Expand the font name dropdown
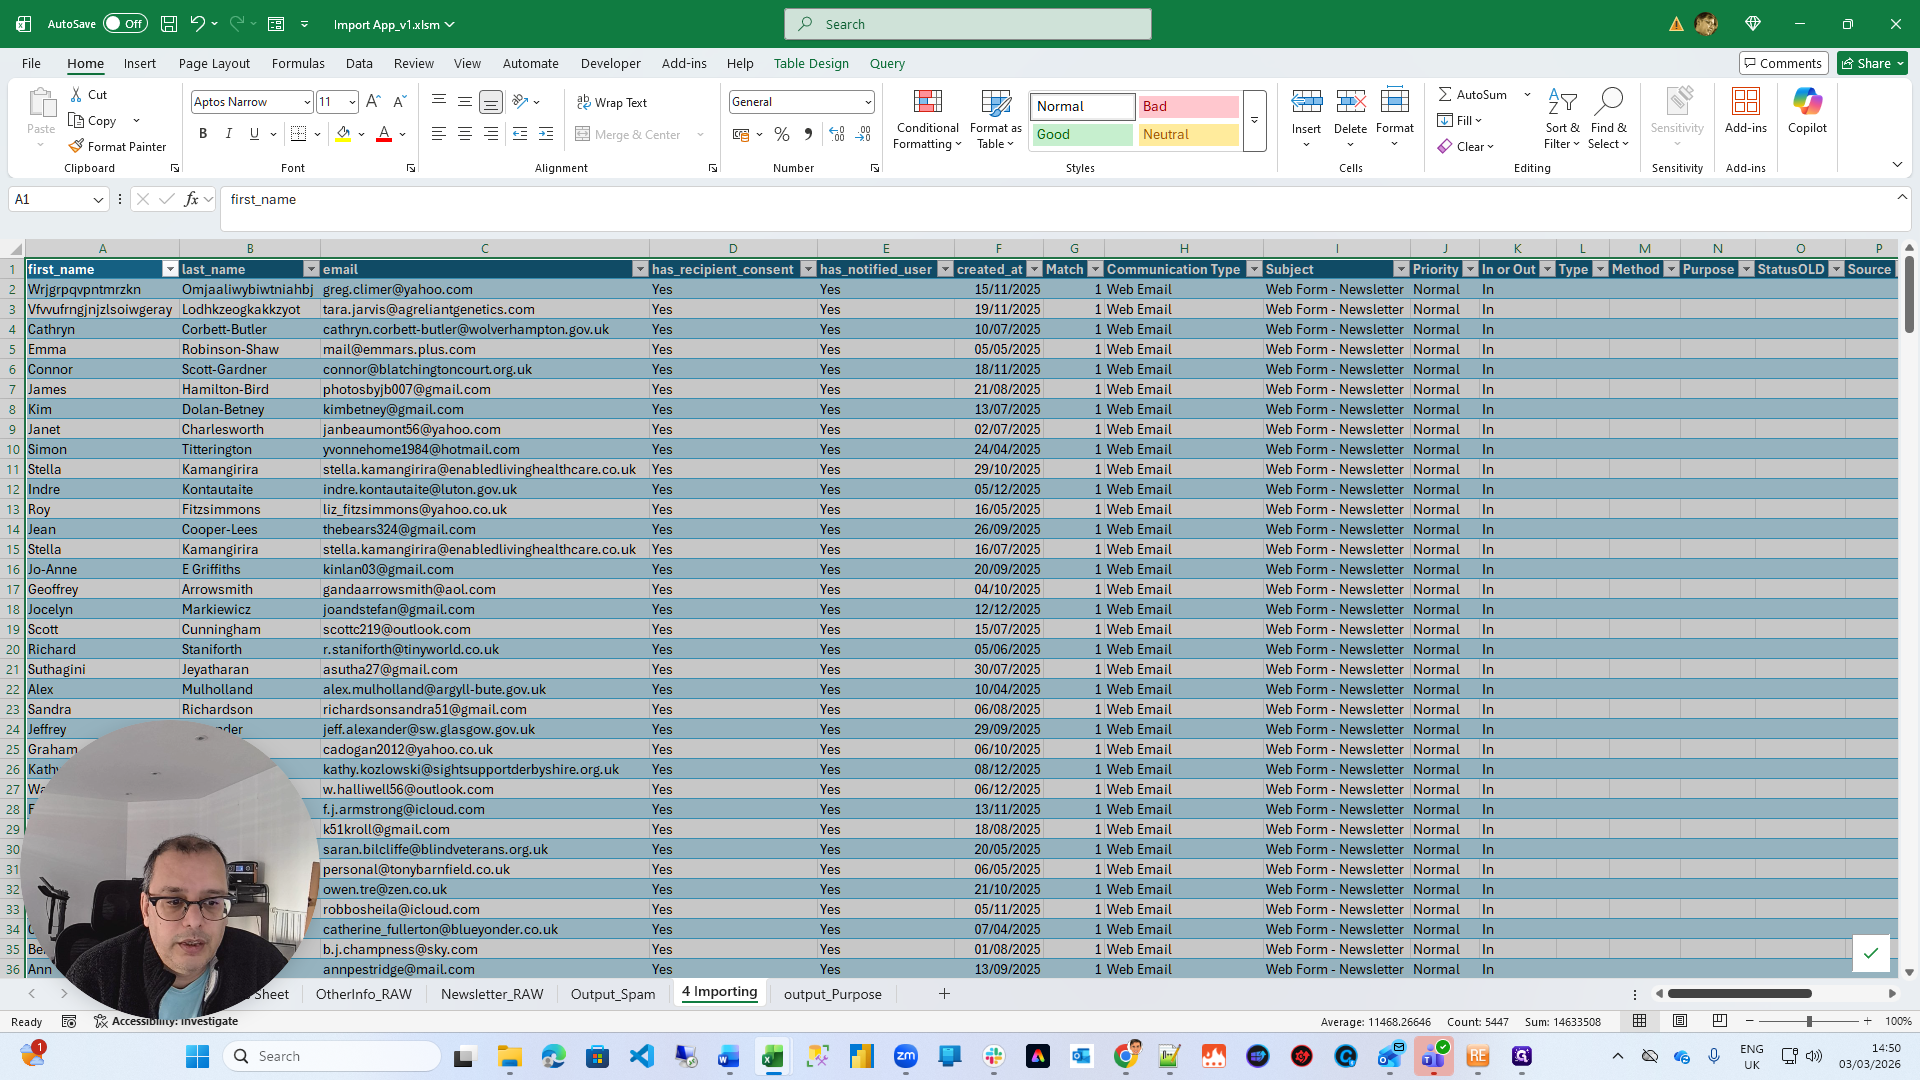 tap(307, 102)
